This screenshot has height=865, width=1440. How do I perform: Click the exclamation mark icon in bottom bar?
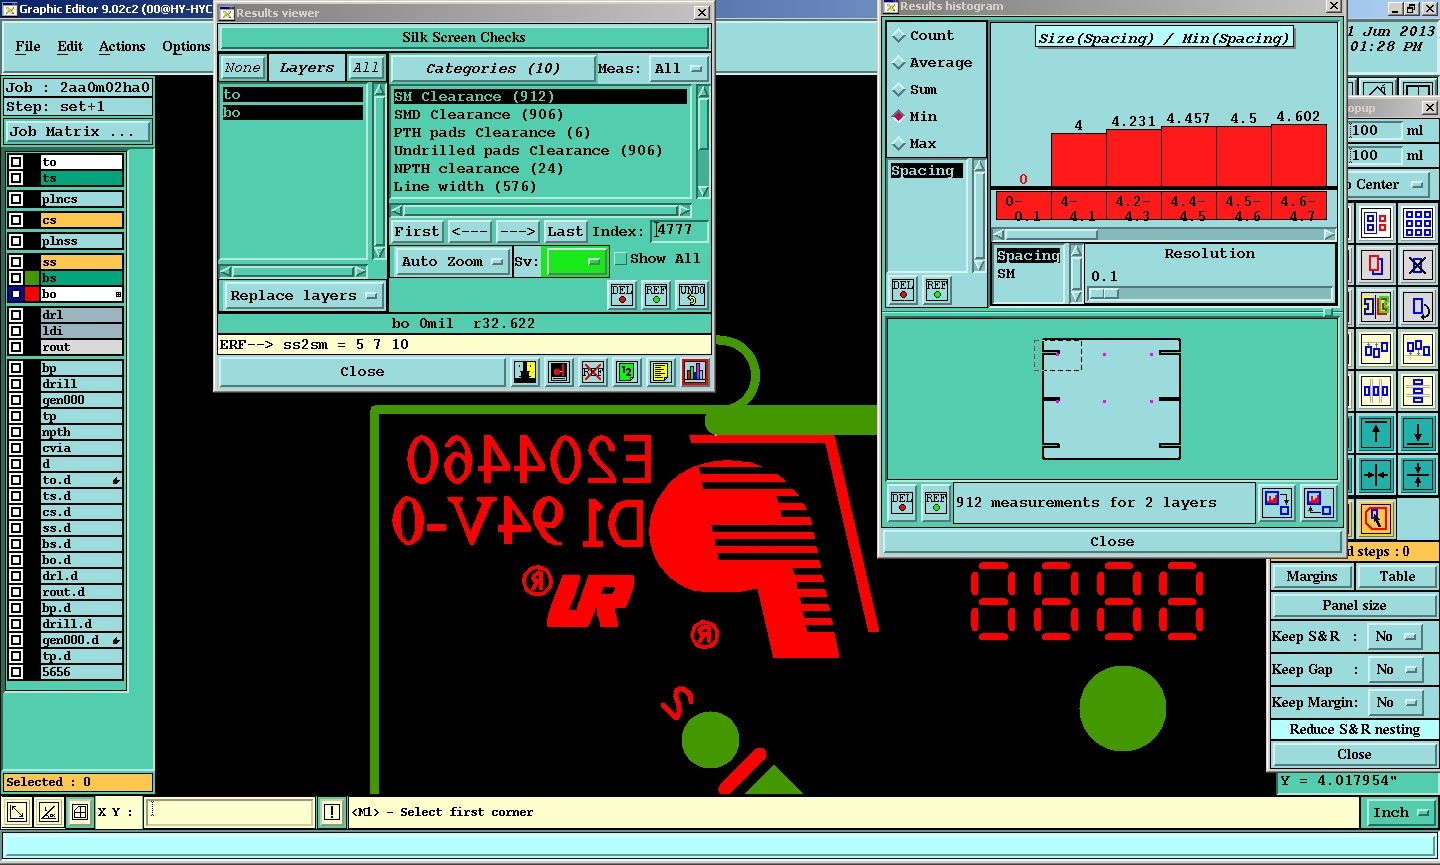[x=332, y=813]
